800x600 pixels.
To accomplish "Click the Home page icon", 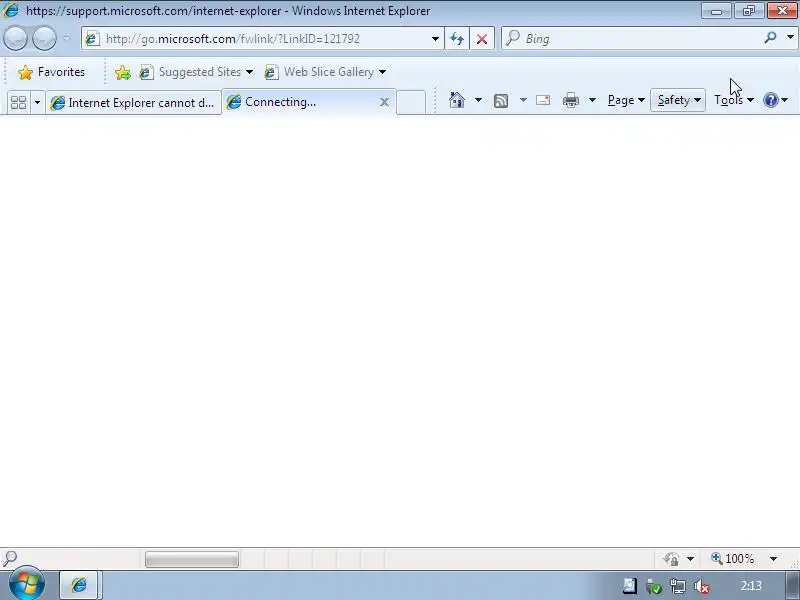I will pos(457,100).
